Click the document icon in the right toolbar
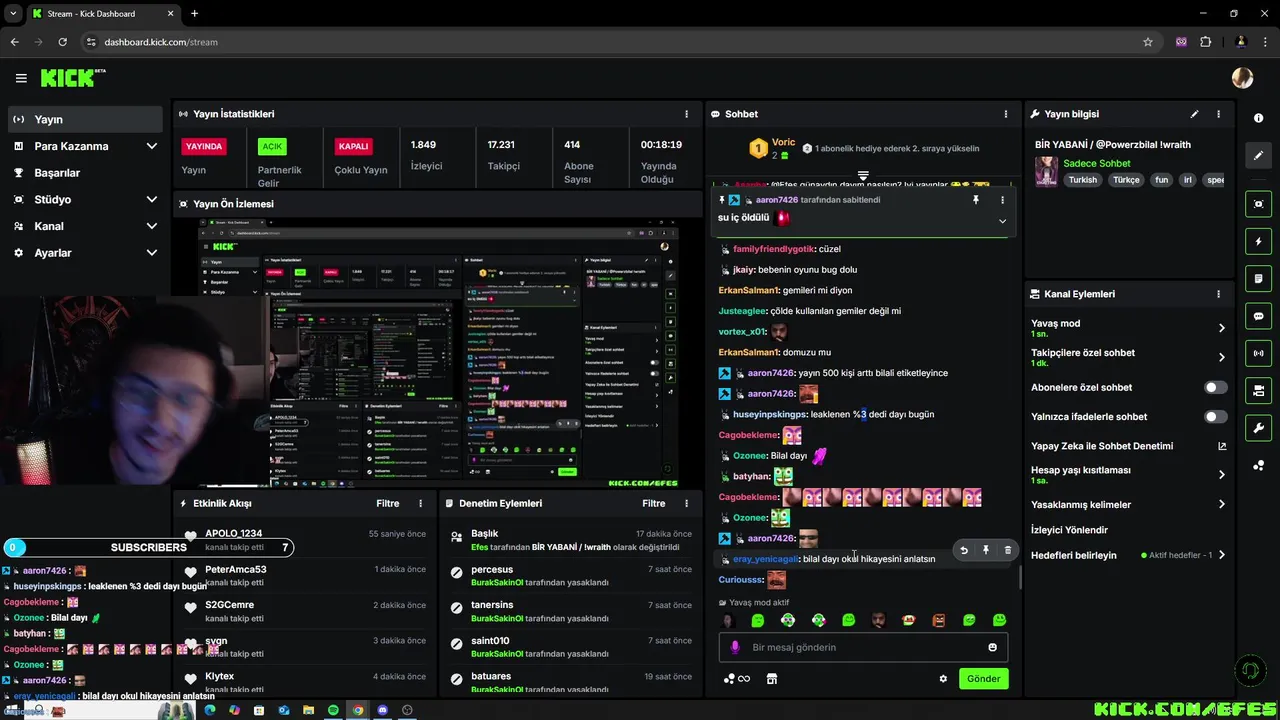This screenshot has height=720, width=1280. click(x=1258, y=278)
